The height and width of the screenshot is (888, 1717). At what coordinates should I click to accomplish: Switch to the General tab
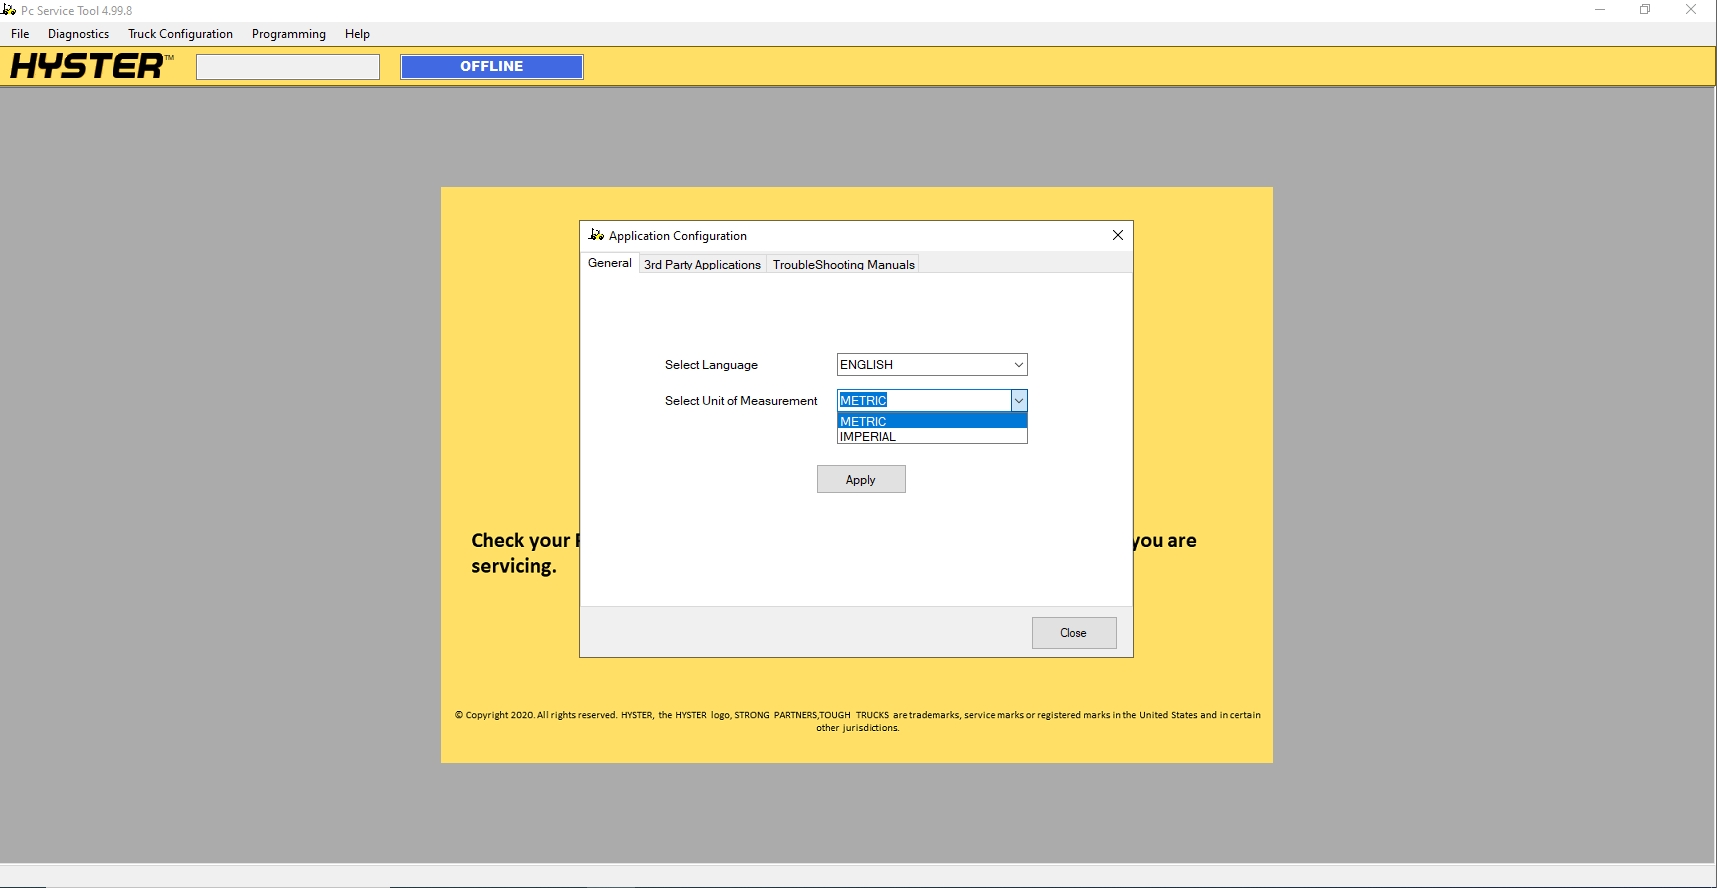(x=609, y=263)
